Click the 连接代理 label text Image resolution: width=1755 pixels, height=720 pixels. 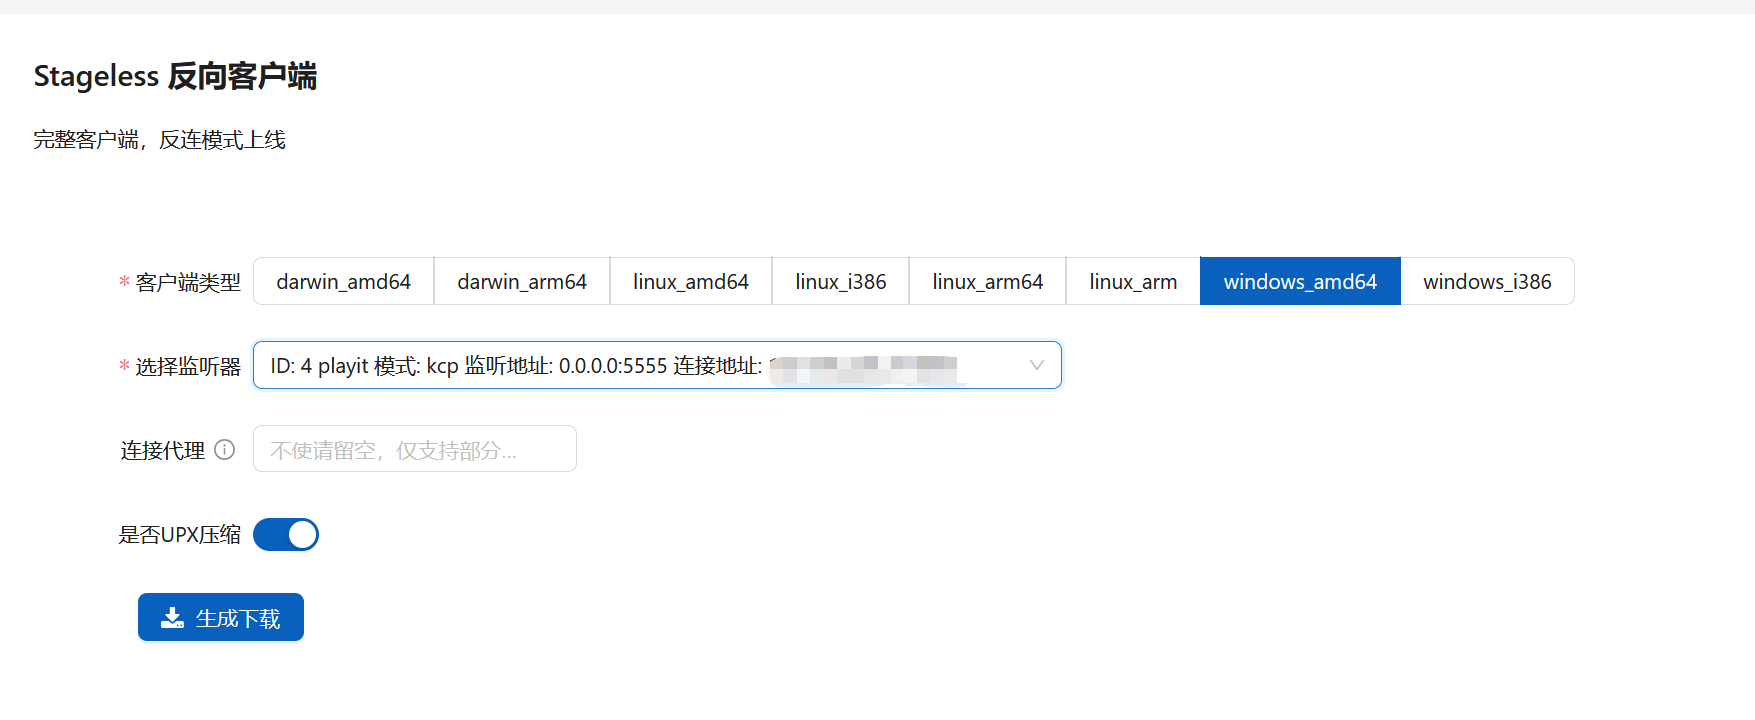click(x=162, y=451)
